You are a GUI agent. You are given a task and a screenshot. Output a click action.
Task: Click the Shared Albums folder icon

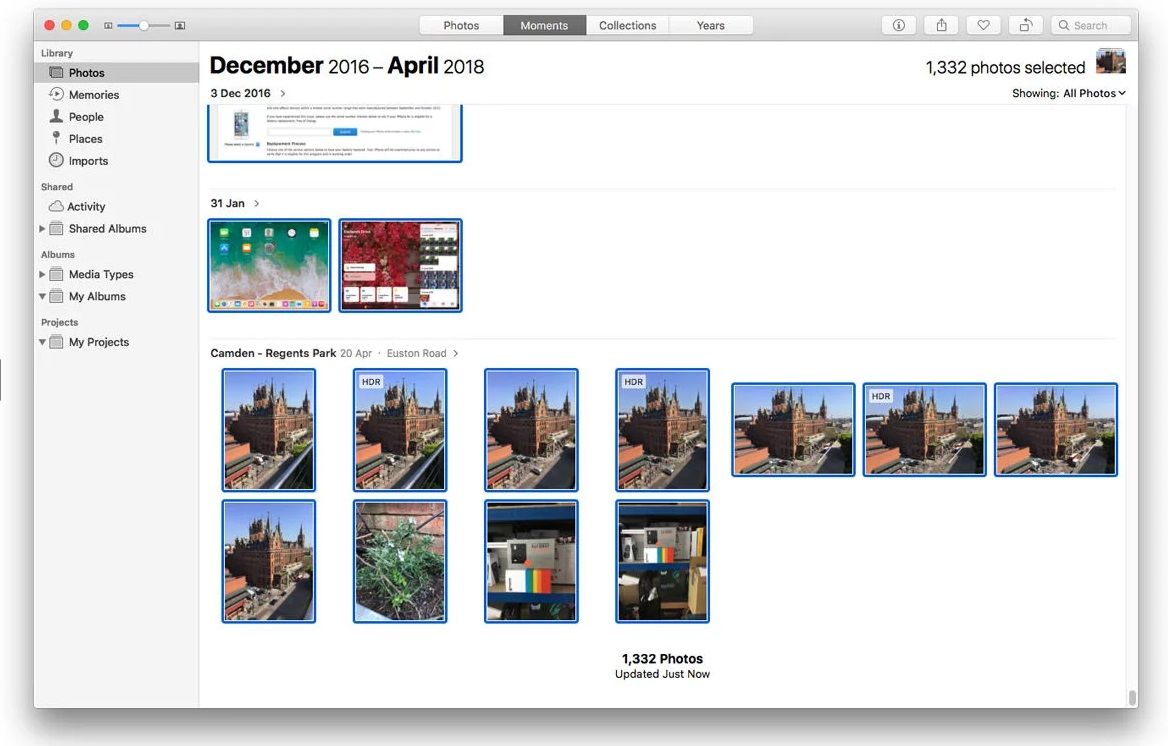click(x=56, y=228)
